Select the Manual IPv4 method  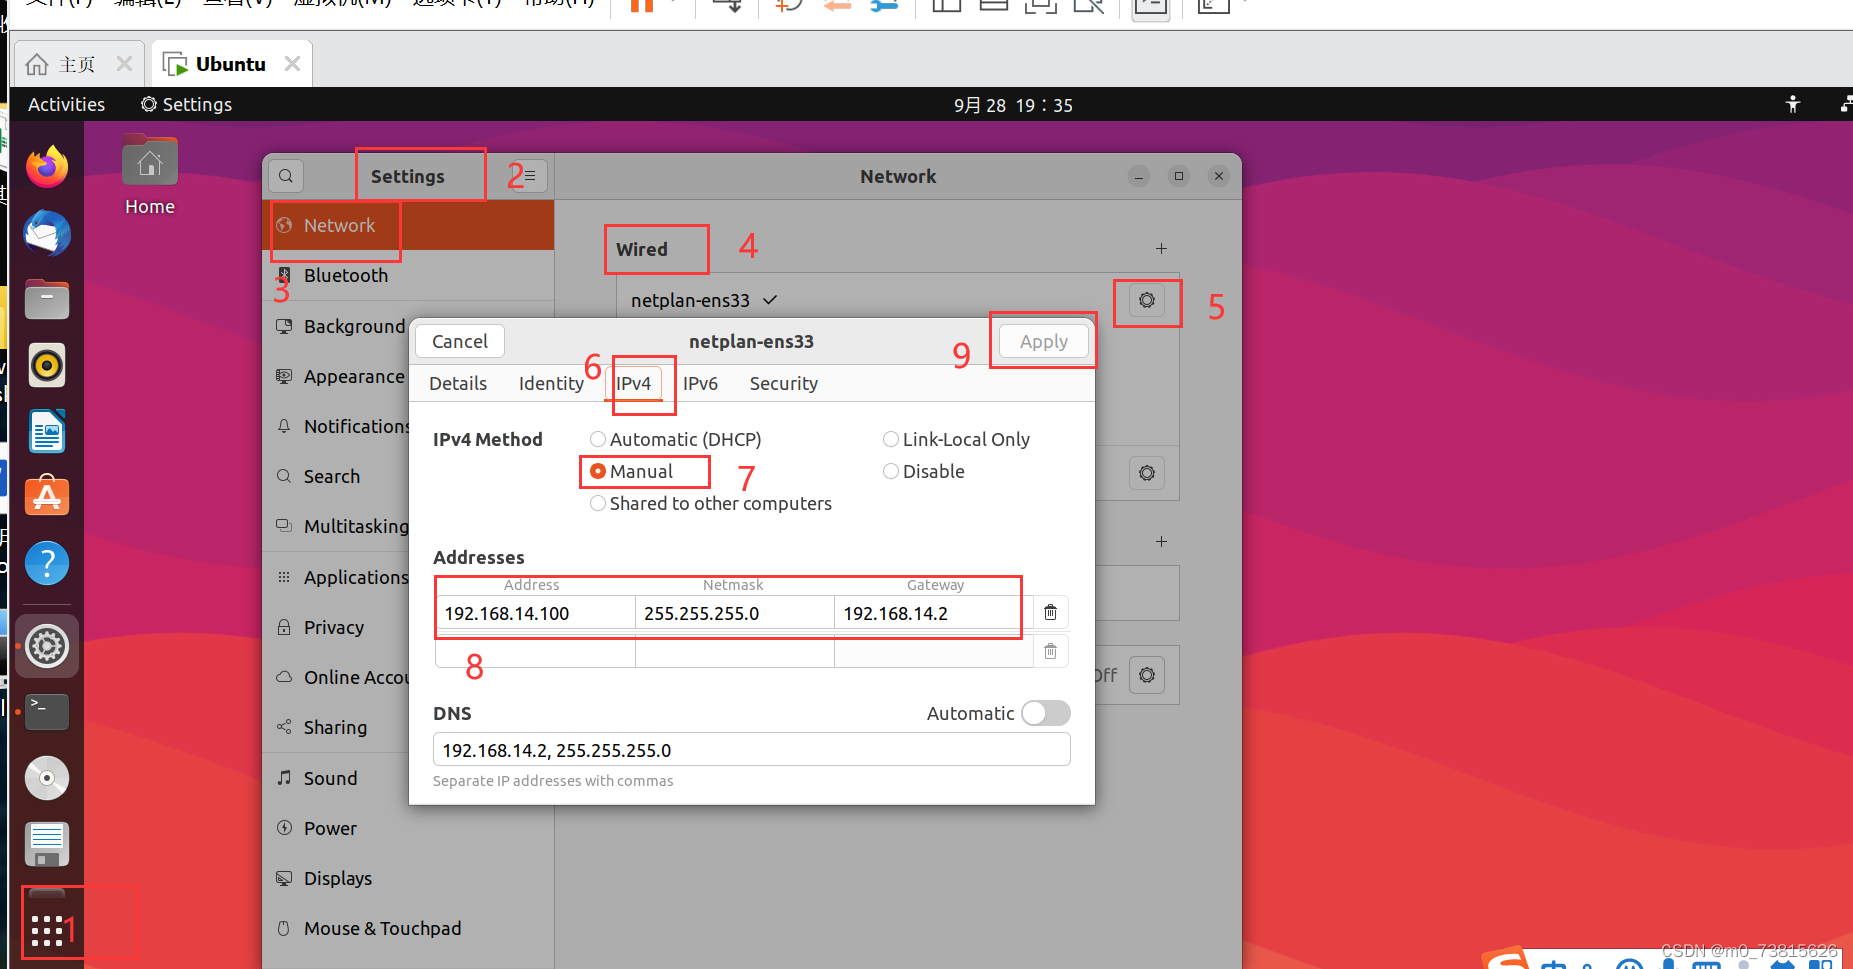(x=598, y=471)
